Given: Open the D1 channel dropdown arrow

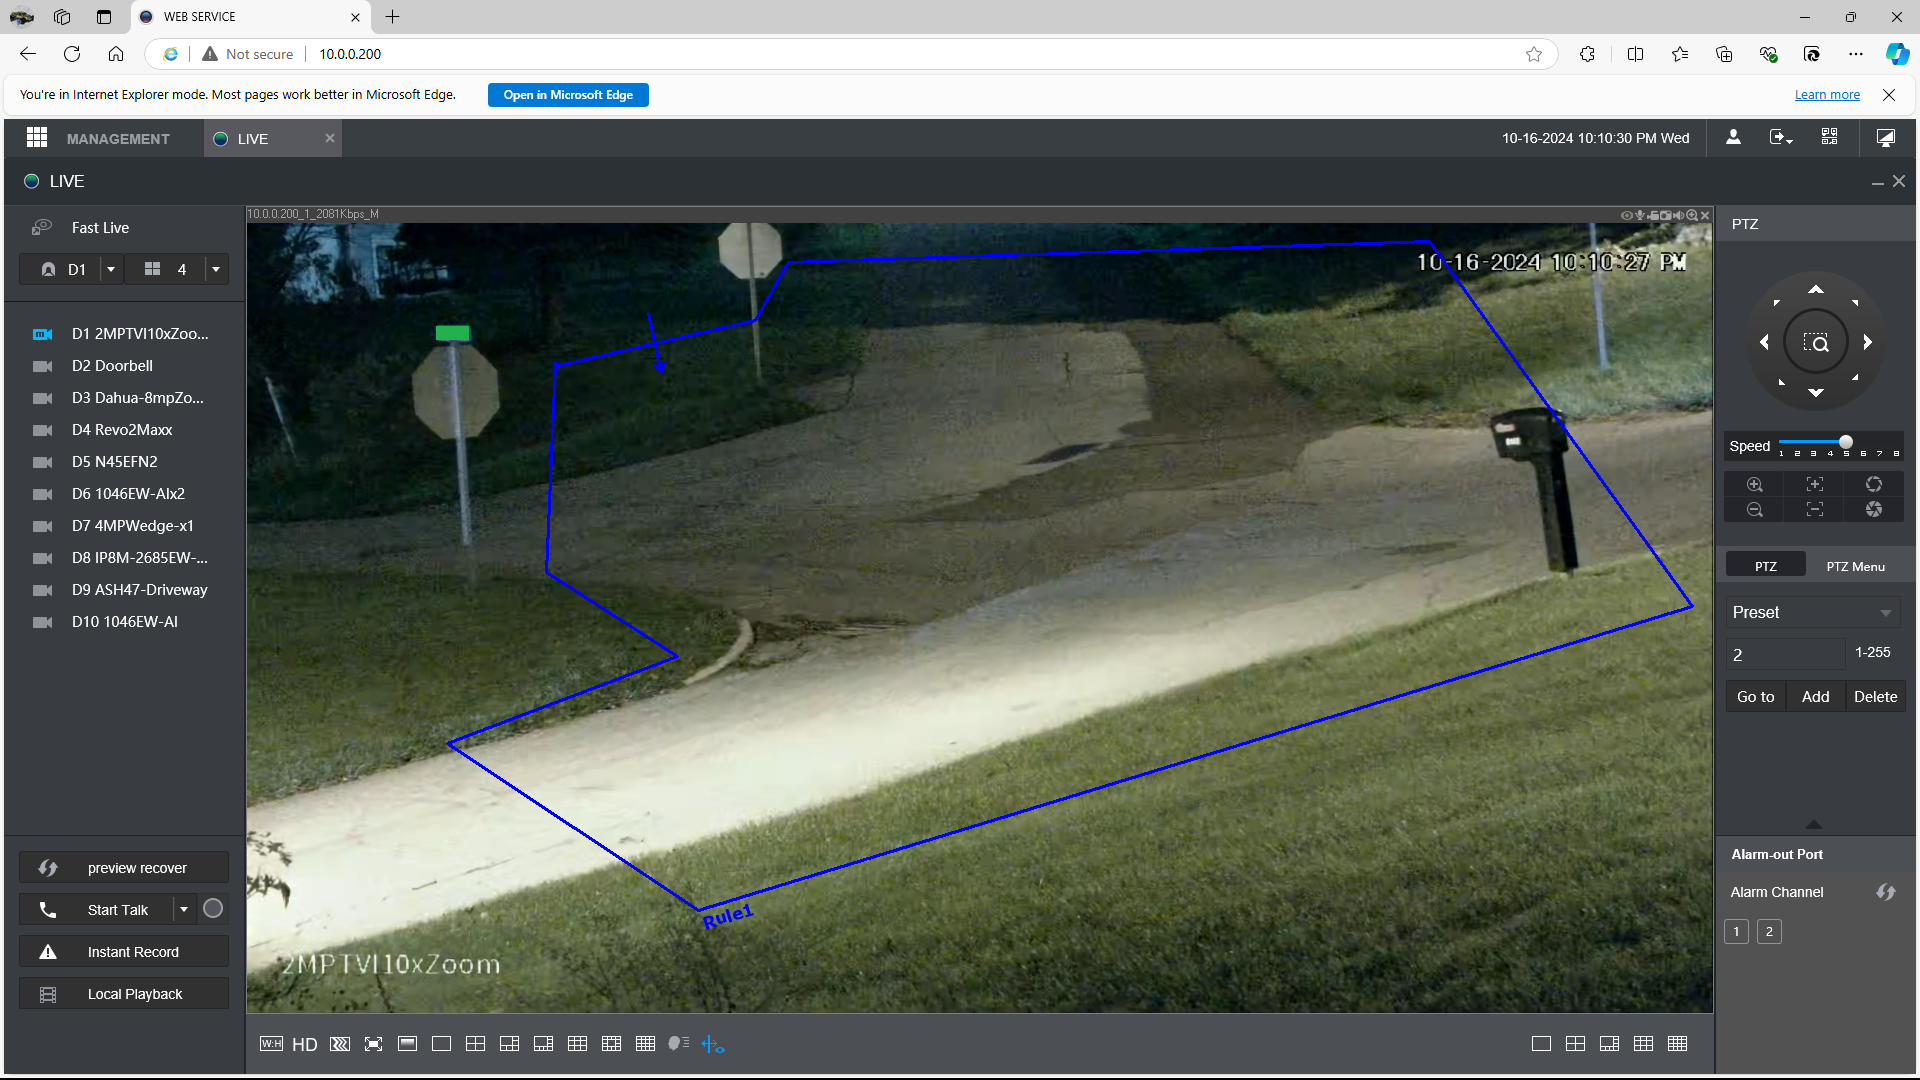Looking at the screenshot, I should (x=111, y=269).
